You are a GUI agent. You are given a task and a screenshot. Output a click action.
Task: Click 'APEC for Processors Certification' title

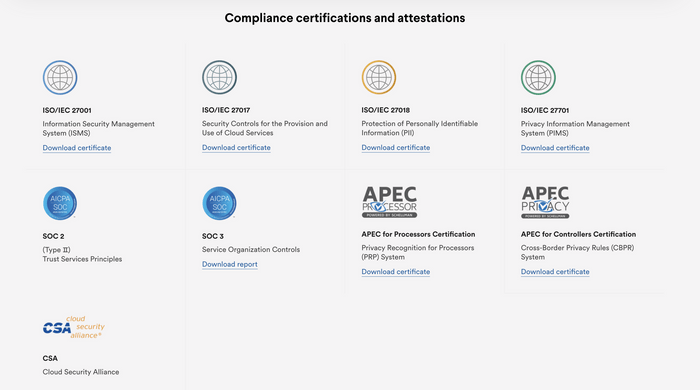(418, 234)
